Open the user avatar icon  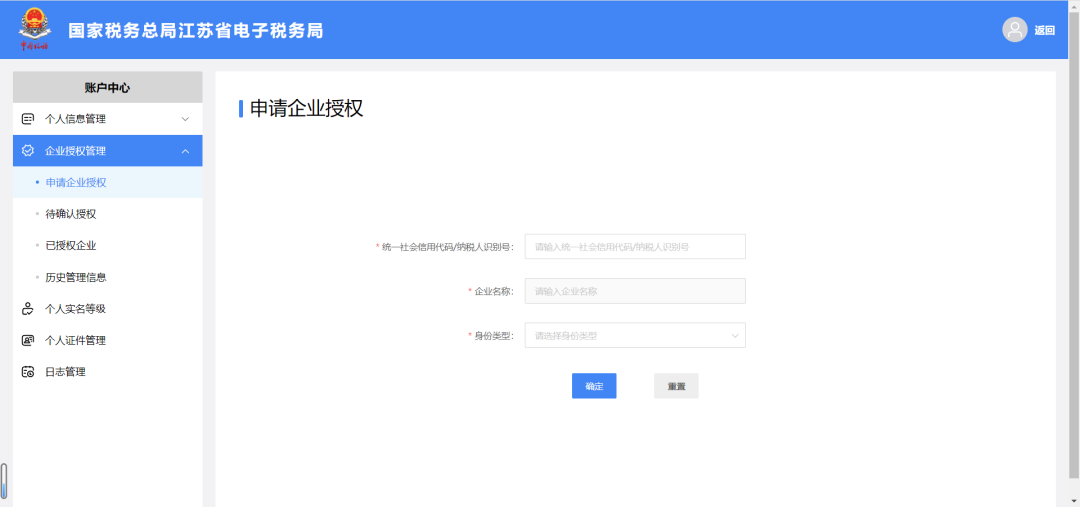[1015, 30]
